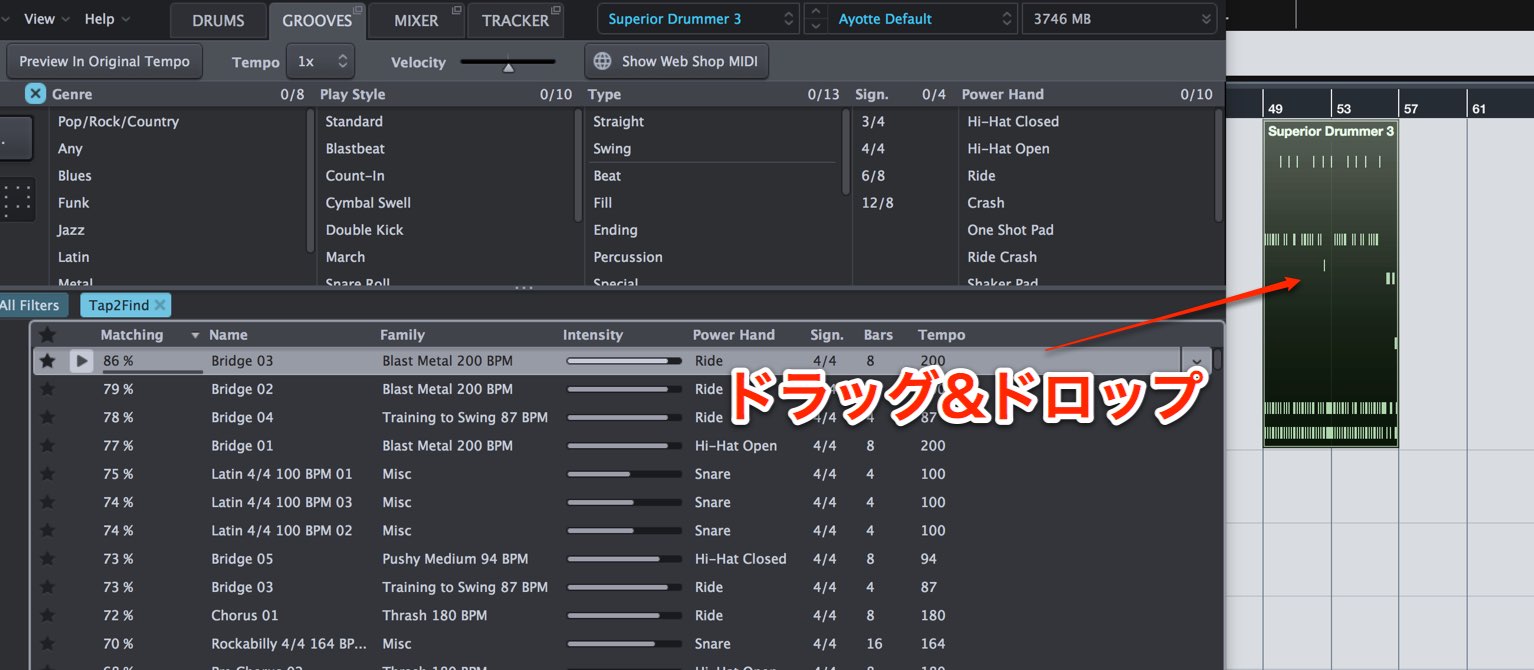Click the globe icon for Web Shop
Image resolution: width=1534 pixels, height=670 pixels.
[x=602, y=61]
